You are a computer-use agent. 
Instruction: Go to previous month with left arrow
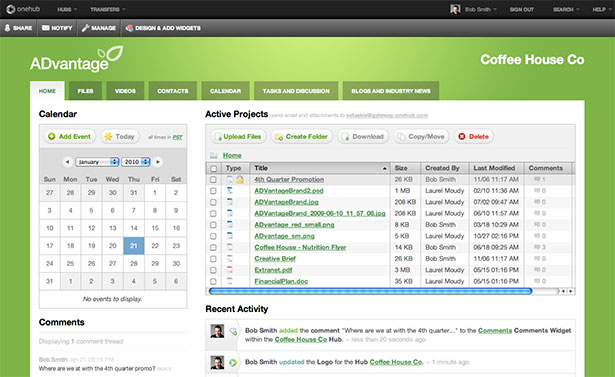[67, 162]
